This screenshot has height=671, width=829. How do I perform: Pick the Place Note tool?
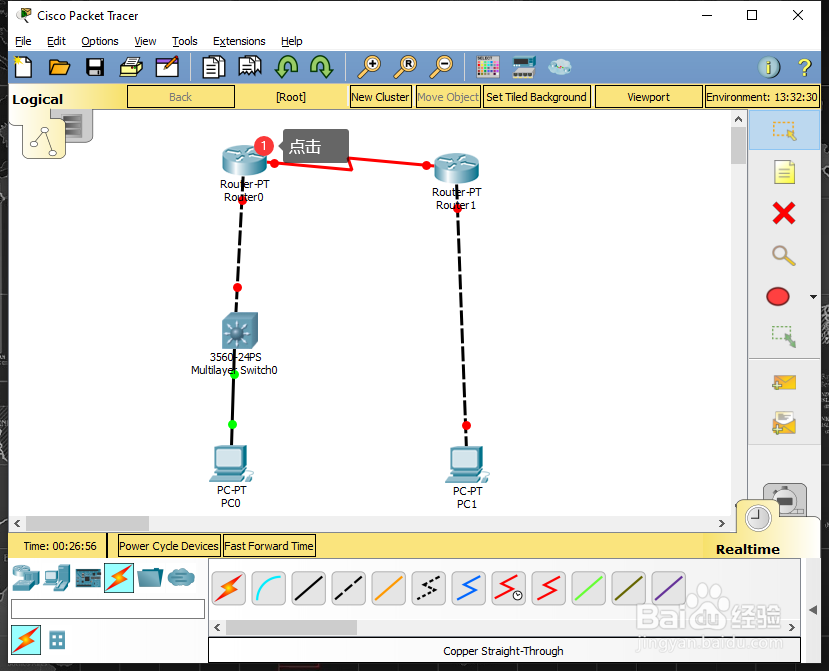point(784,172)
